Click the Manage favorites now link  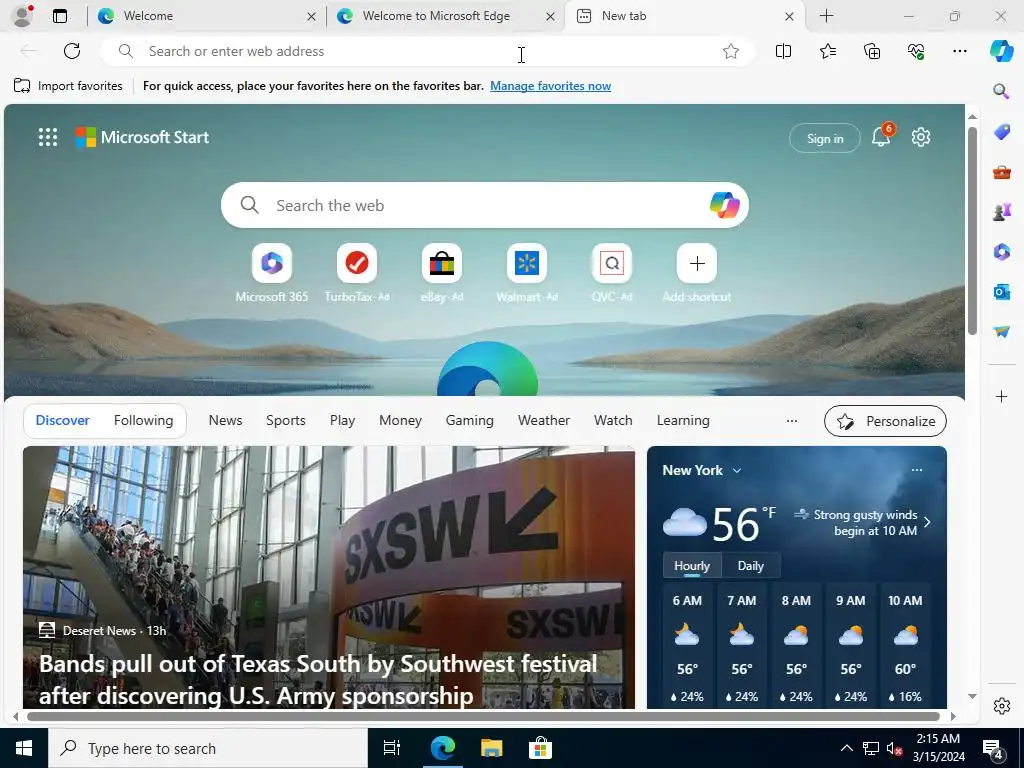pos(551,86)
